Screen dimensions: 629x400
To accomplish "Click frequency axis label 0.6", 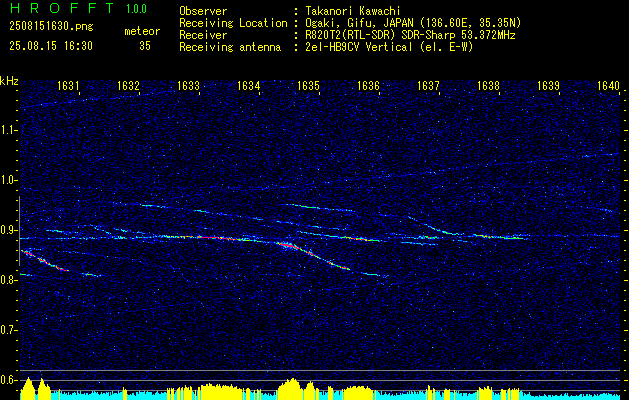I will (x=8, y=380).
